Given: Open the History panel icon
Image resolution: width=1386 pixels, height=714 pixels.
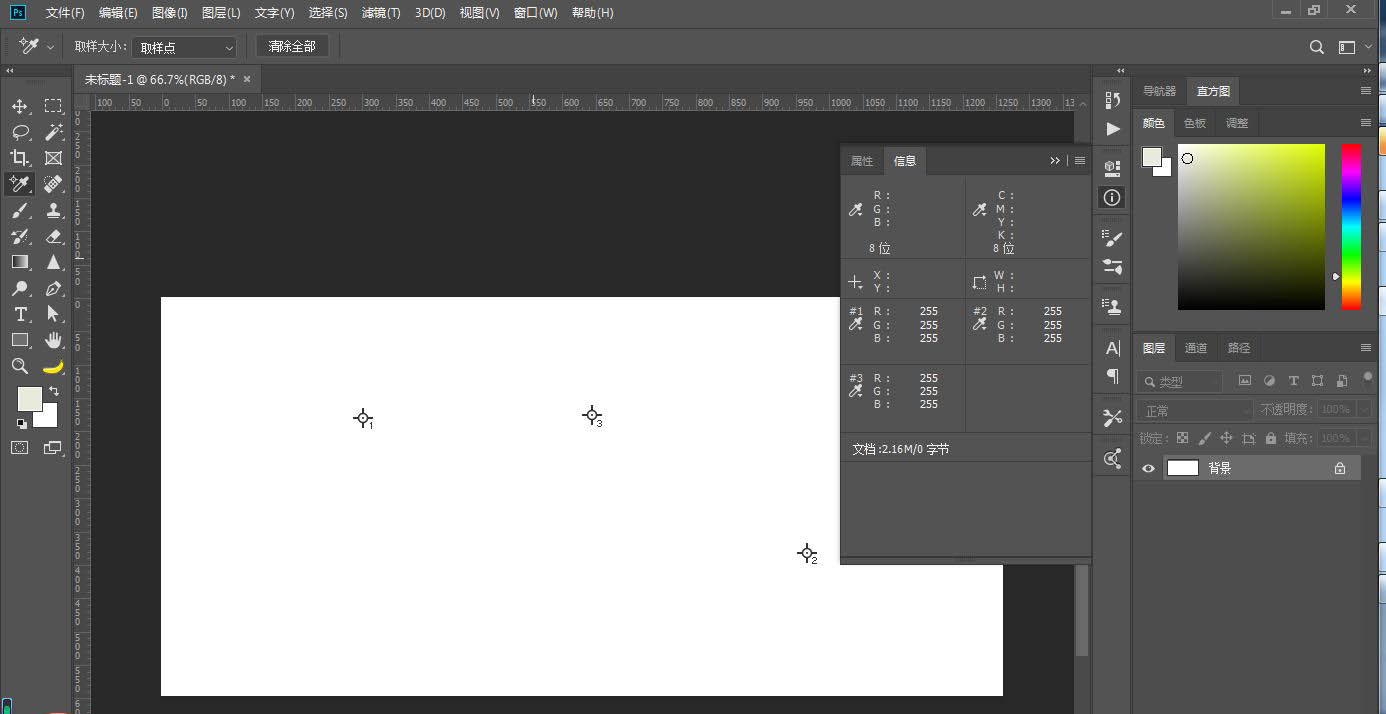Looking at the screenshot, I should pyautogui.click(x=1113, y=99).
